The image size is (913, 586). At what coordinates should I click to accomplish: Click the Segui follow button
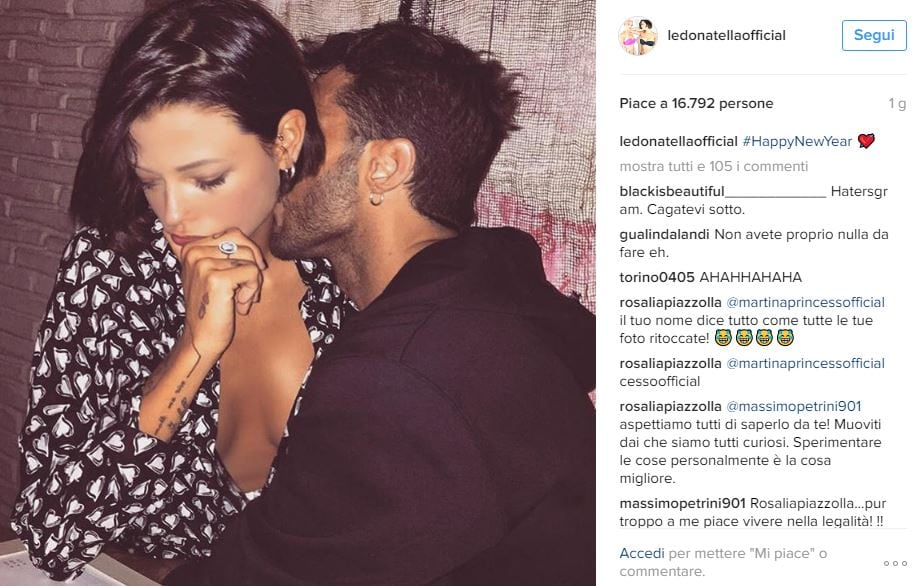pyautogui.click(x=874, y=36)
